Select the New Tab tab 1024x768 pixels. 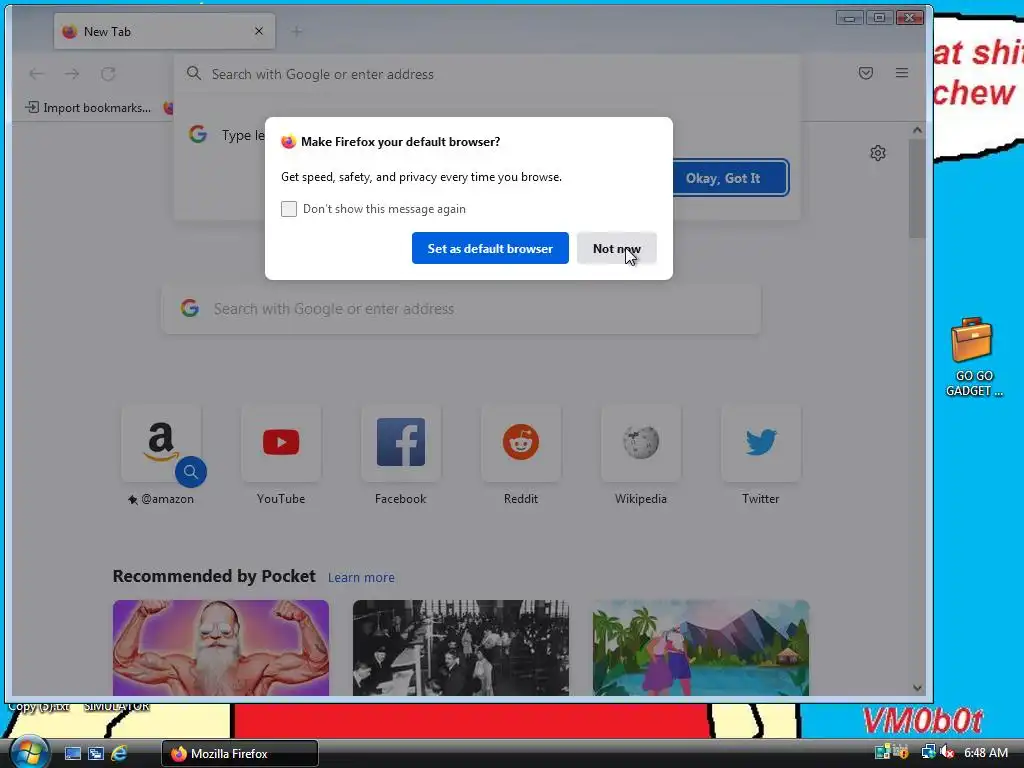click(x=165, y=31)
